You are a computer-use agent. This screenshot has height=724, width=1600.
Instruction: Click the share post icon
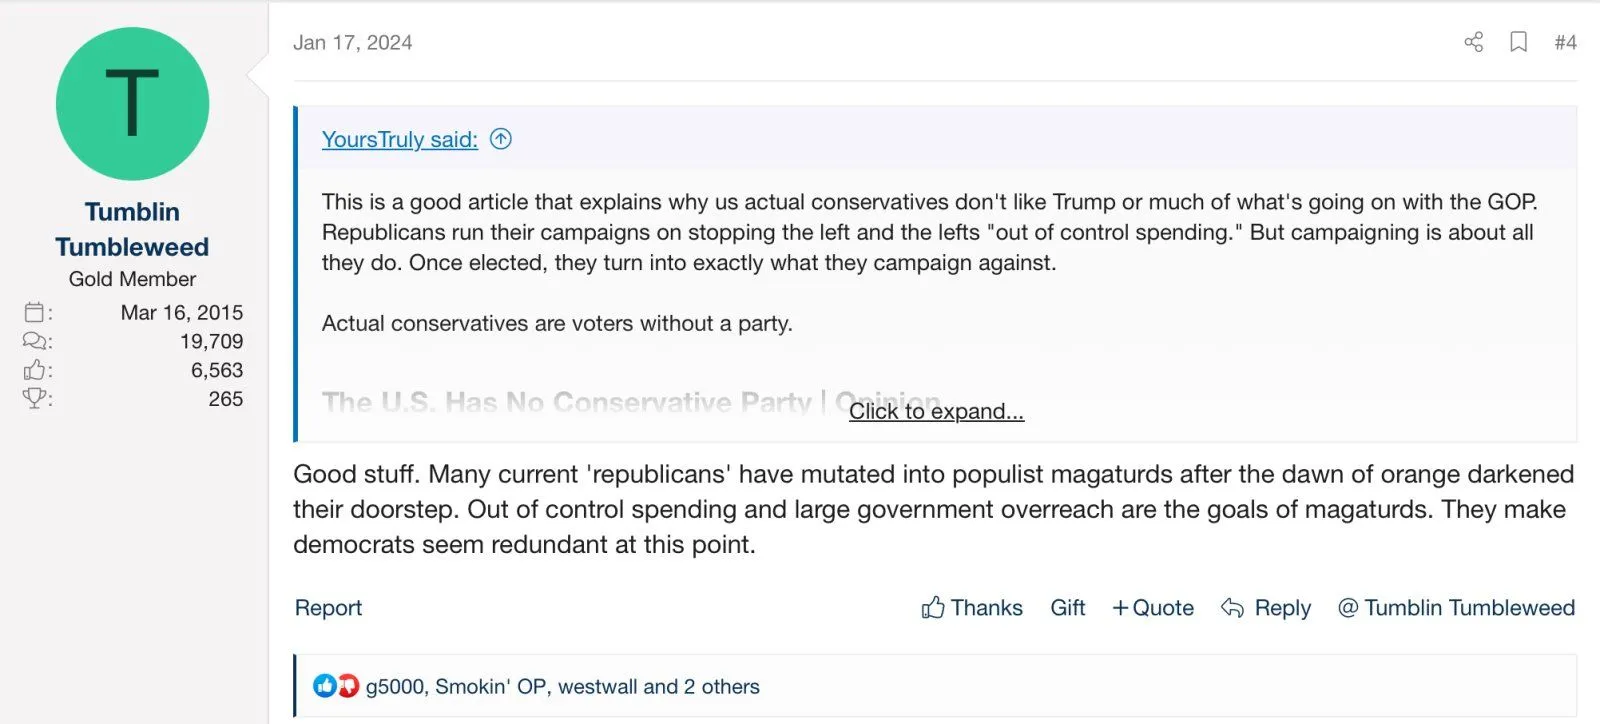click(1473, 42)
